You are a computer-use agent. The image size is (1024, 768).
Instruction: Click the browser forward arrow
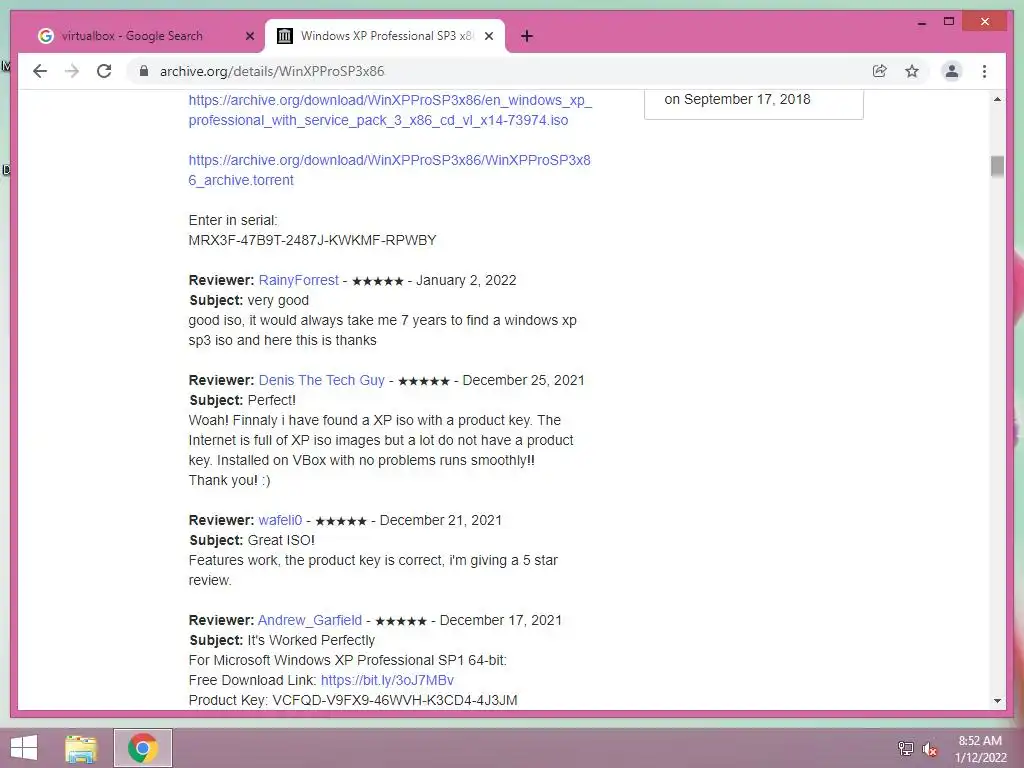(72, 71)
